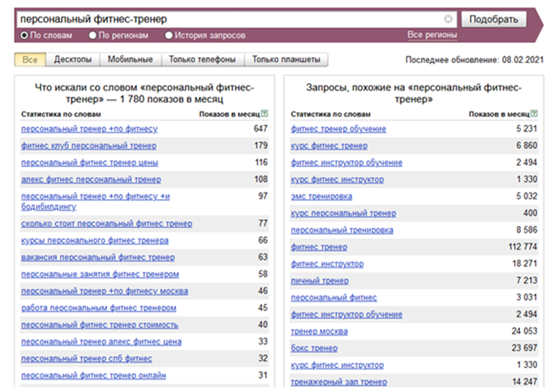Open 'персональный фитнес тренер цены' query link
558x389 pixels.
coord(90,163)
